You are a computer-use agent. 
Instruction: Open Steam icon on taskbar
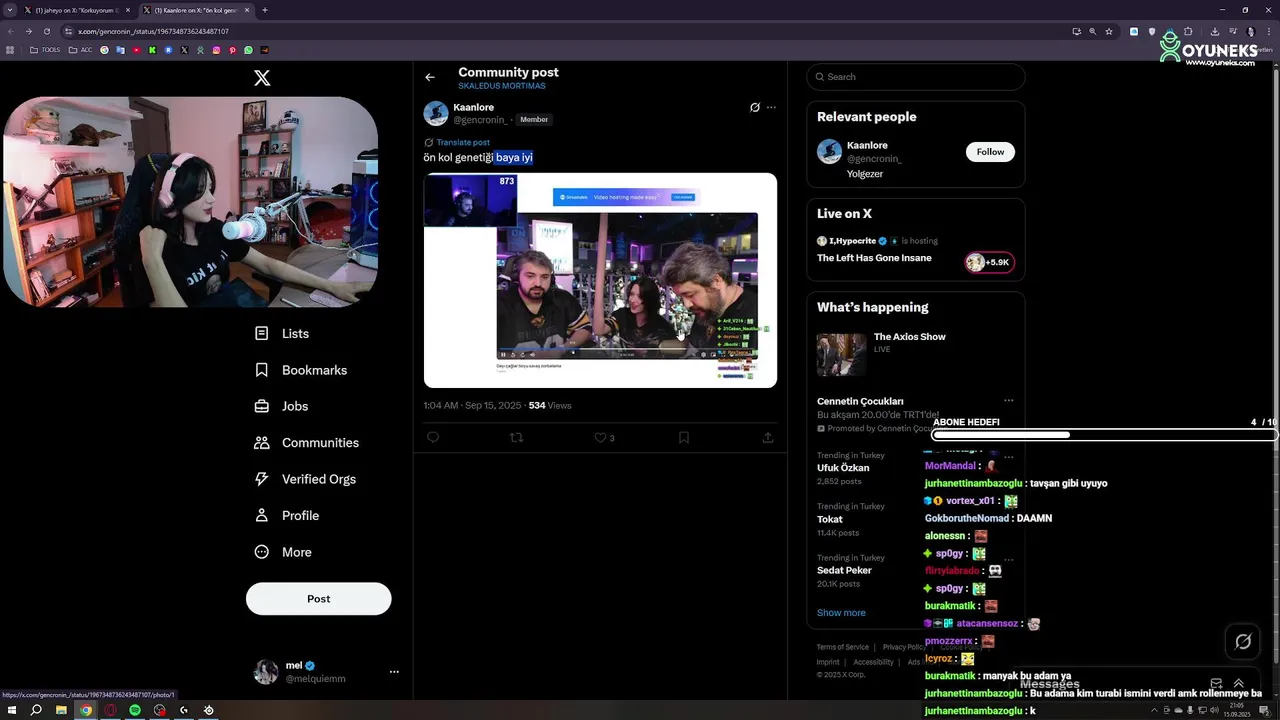(x=208, y=710)
